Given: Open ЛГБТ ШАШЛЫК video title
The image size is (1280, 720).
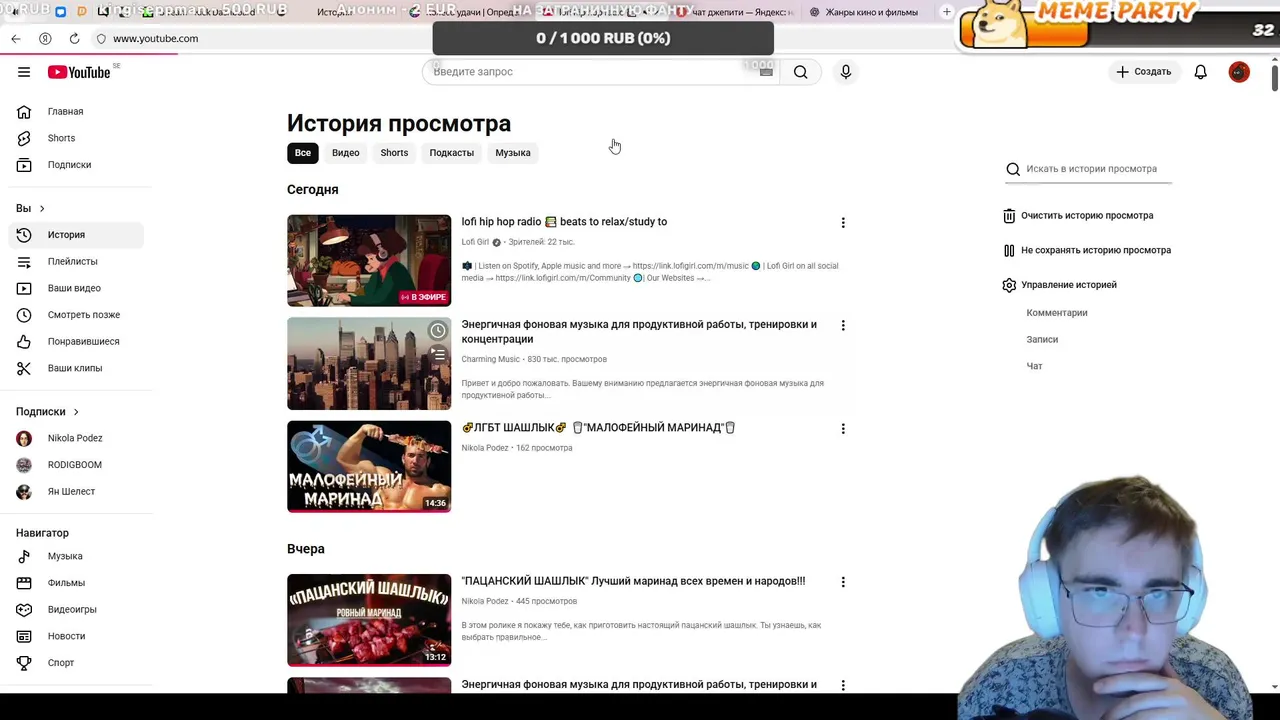Looking at the screenshot, I should [x=598, y=428].
